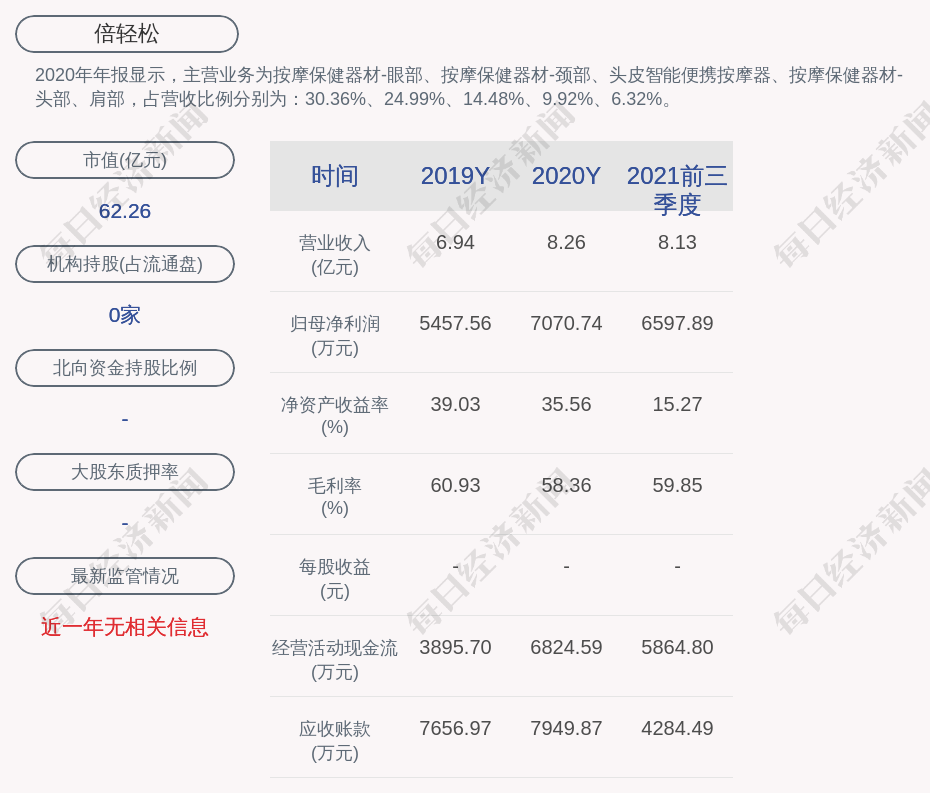The height and width of the screenshot is (793, 930).
Task: Open the 最新监管情况 pill
Action: 125,576
